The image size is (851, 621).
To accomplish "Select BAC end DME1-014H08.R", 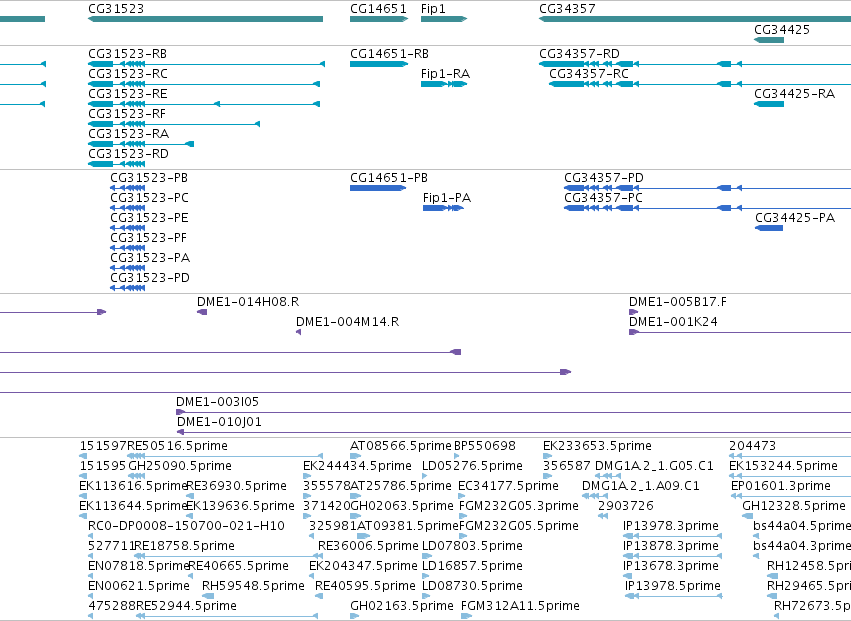I will click(248, 302).
